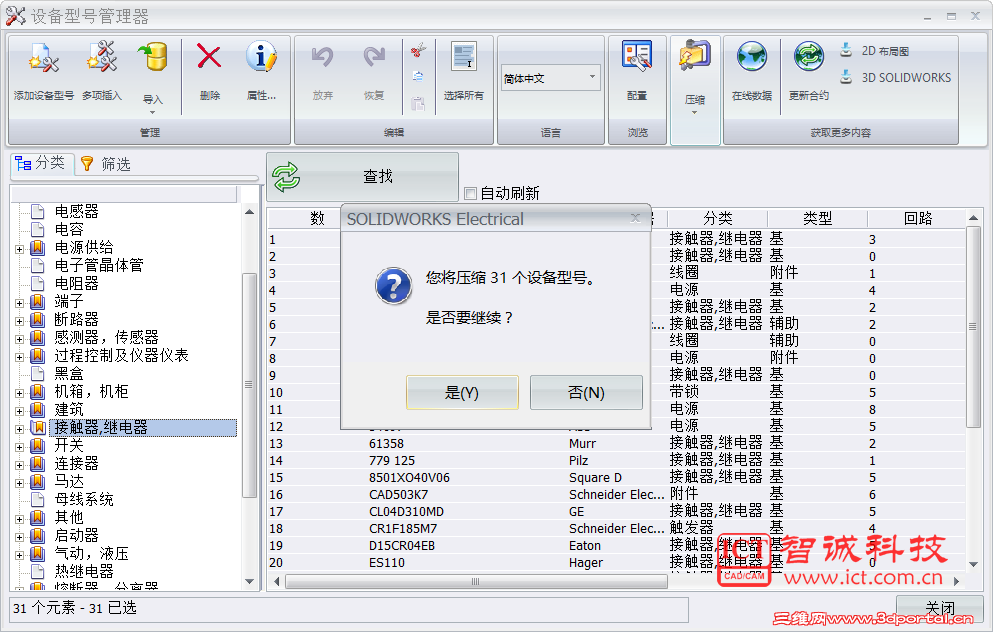993x632 pixels.
Task: Sort by the 分类 column header
Action: (718, 218)
